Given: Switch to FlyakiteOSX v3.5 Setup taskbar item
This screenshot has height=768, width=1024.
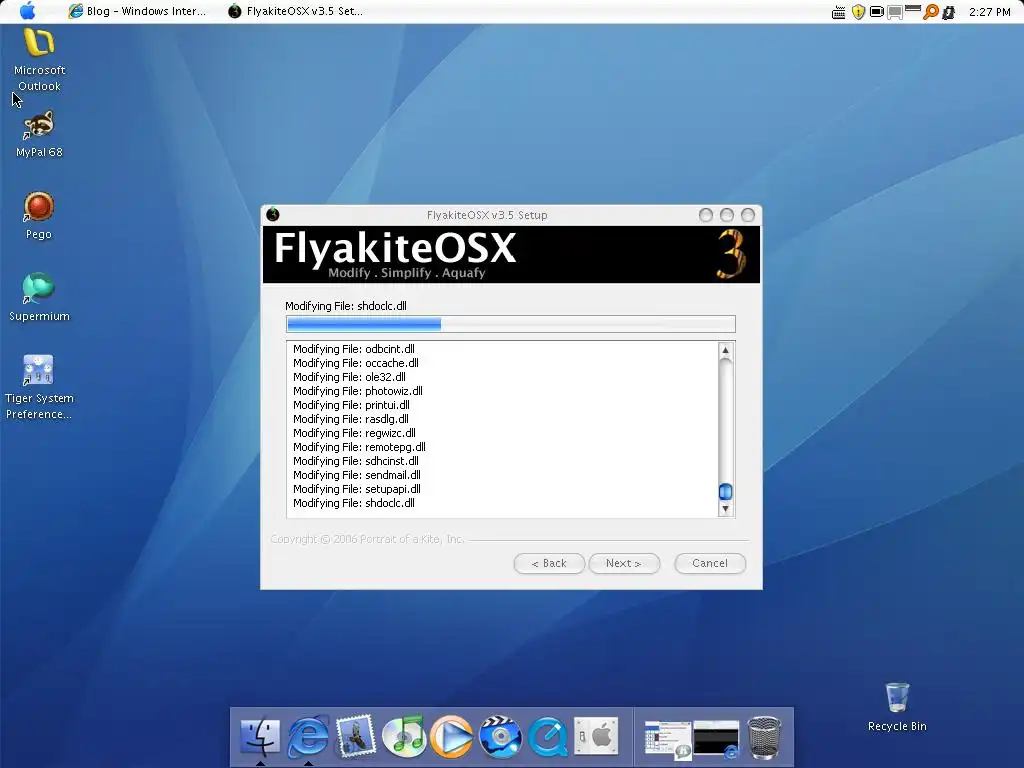Looking at the screenshot, I should (x=296, y=11).
